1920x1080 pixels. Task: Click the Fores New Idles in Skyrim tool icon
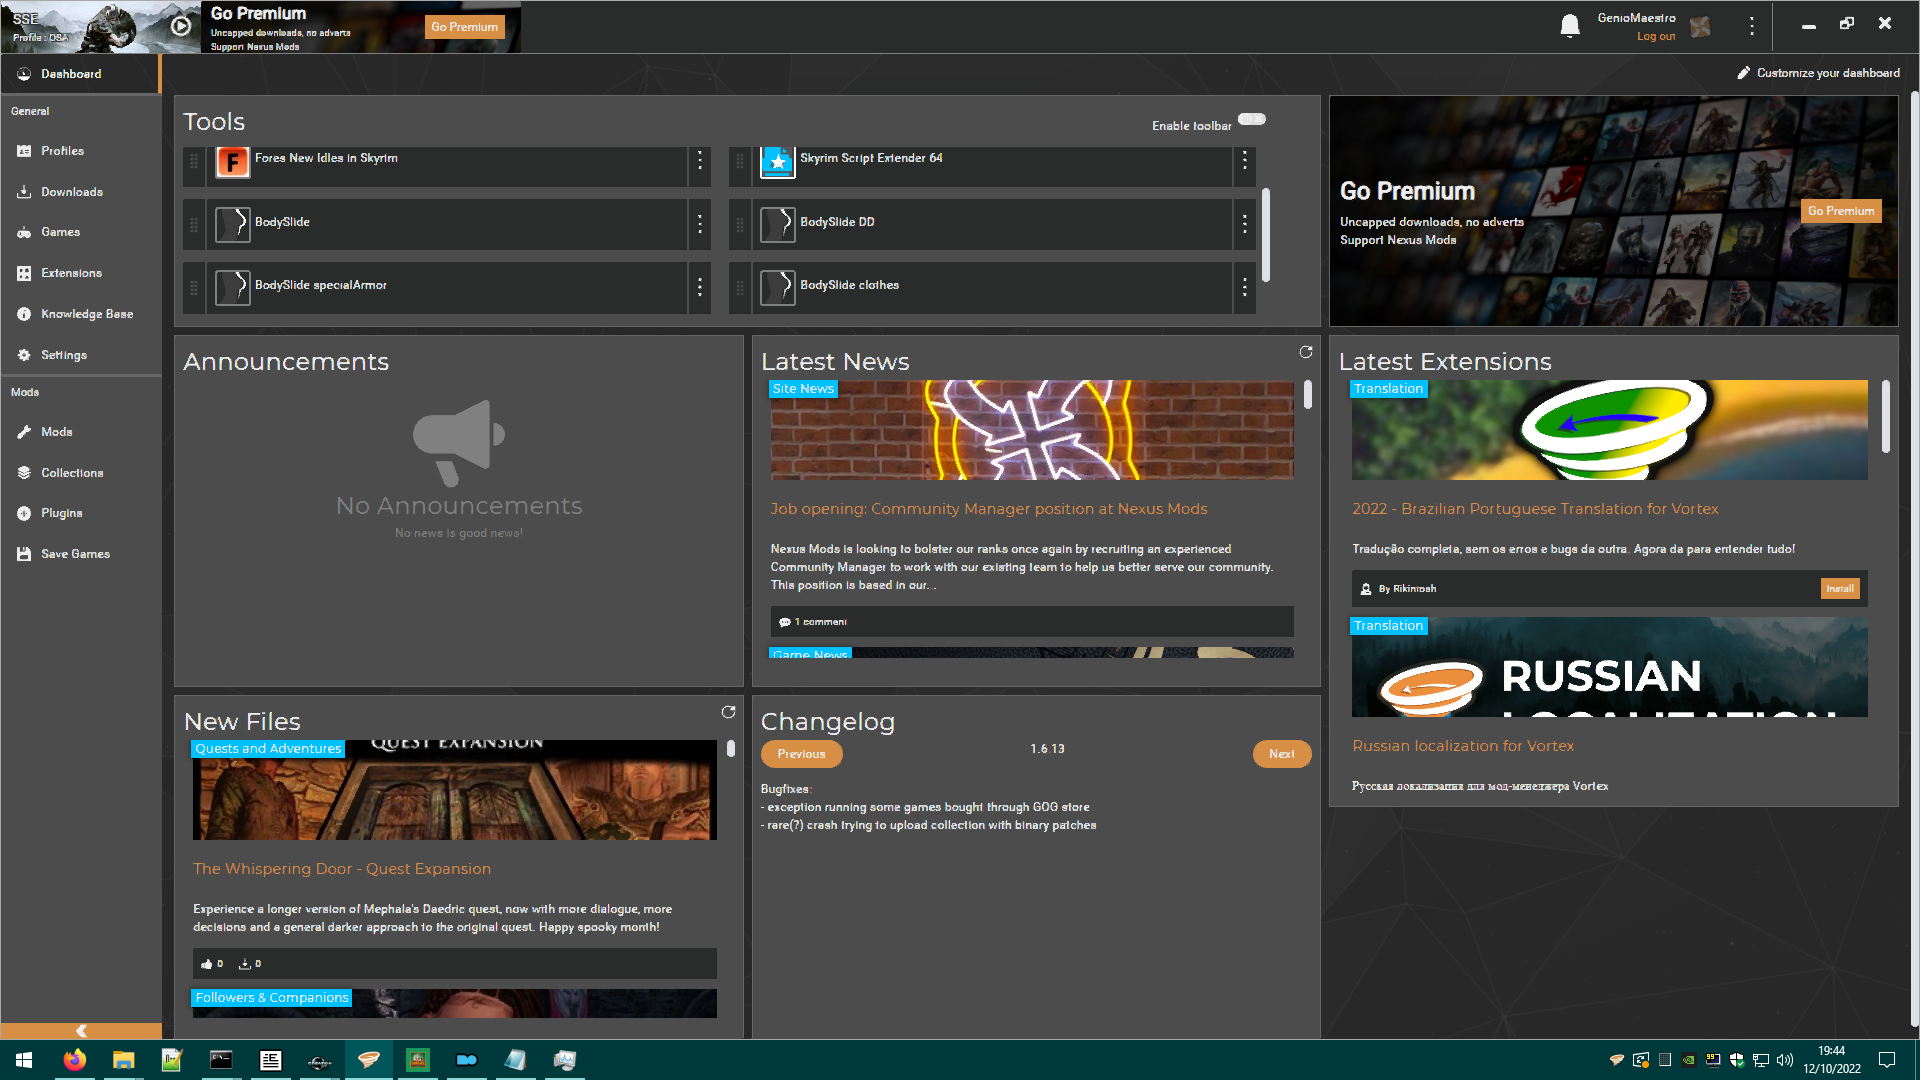(x=233, y=161)
